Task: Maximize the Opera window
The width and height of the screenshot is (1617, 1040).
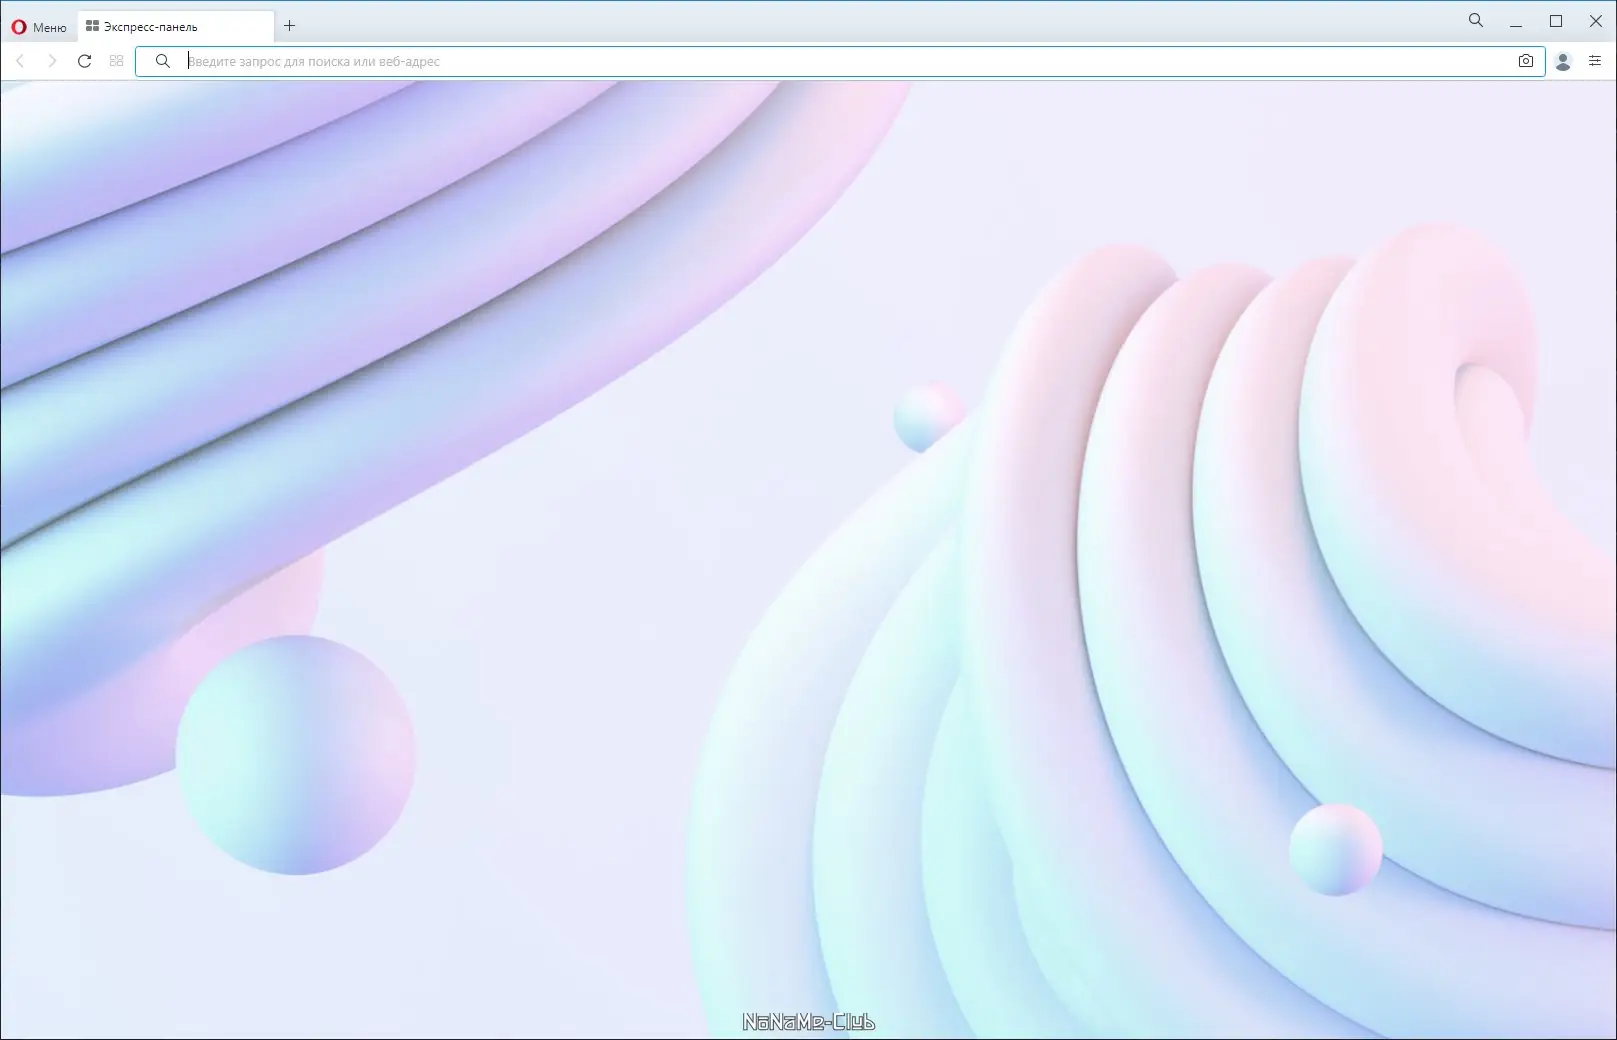Action: pyautogui.click(x=1556, y=21)
